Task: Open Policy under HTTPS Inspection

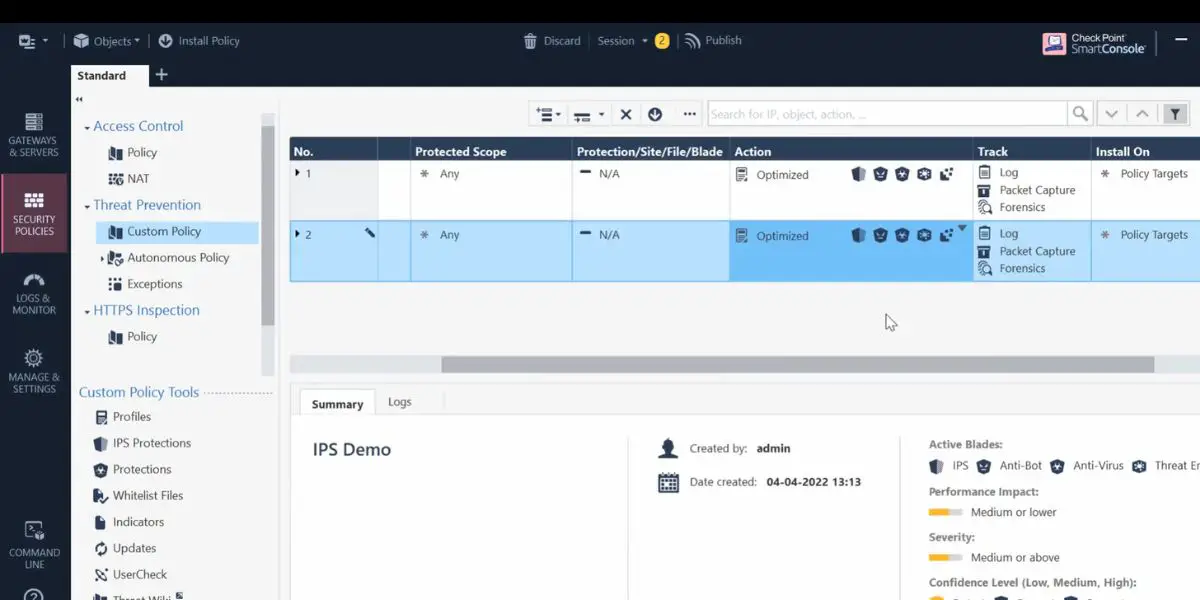Action: click(x=133, y=337)
